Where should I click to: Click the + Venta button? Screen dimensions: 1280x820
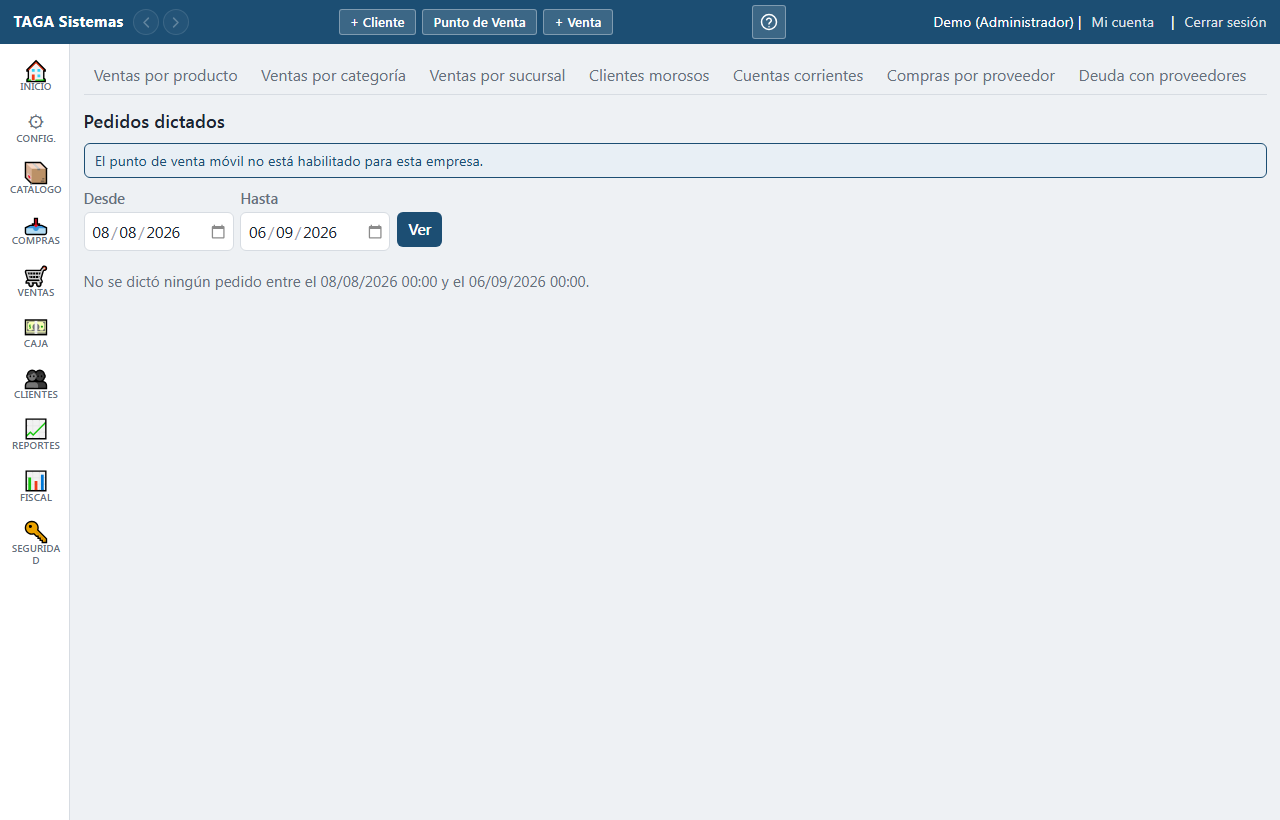(578, 22)
